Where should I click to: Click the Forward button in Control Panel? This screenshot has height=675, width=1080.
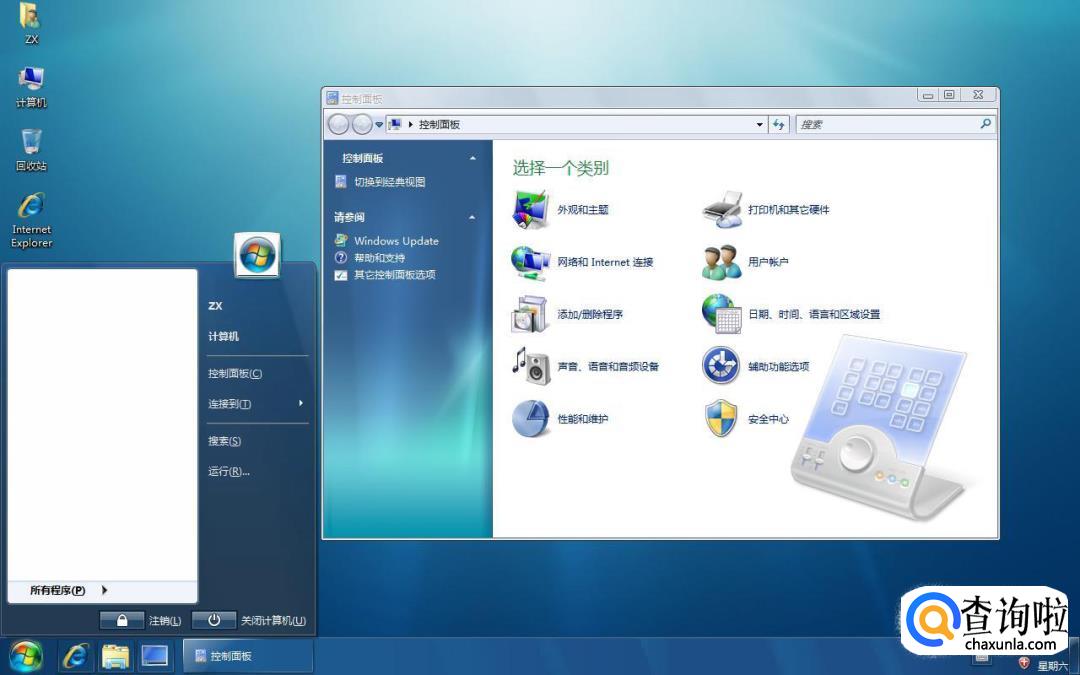click(x=362, y=125)
